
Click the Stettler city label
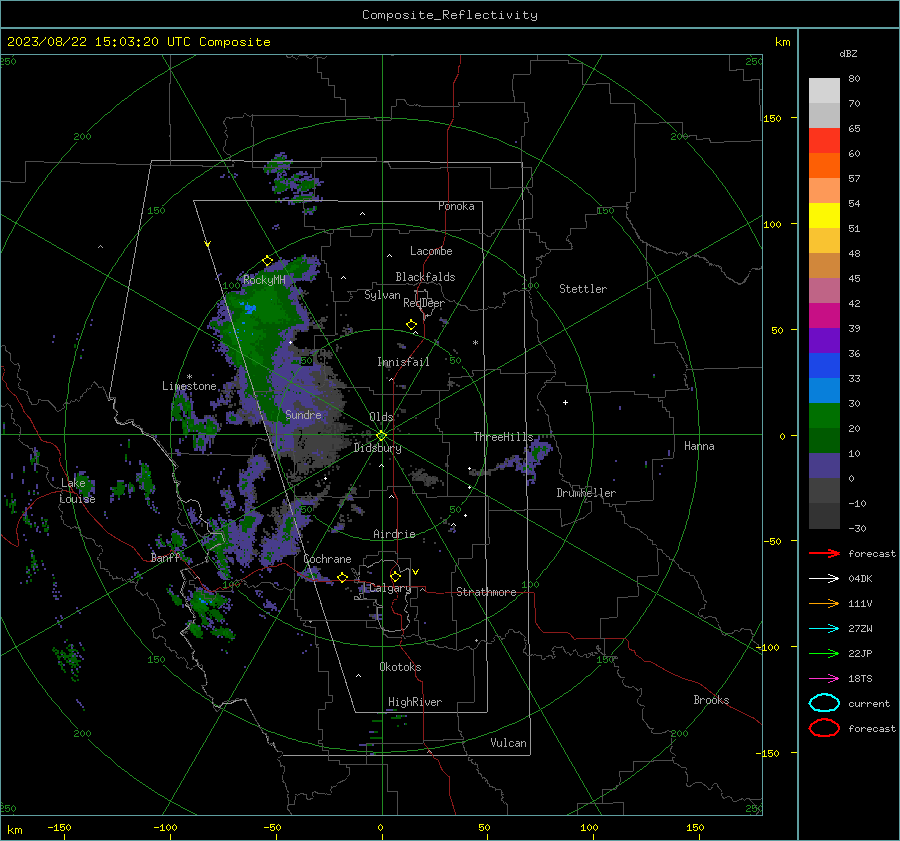pos(583,289)
